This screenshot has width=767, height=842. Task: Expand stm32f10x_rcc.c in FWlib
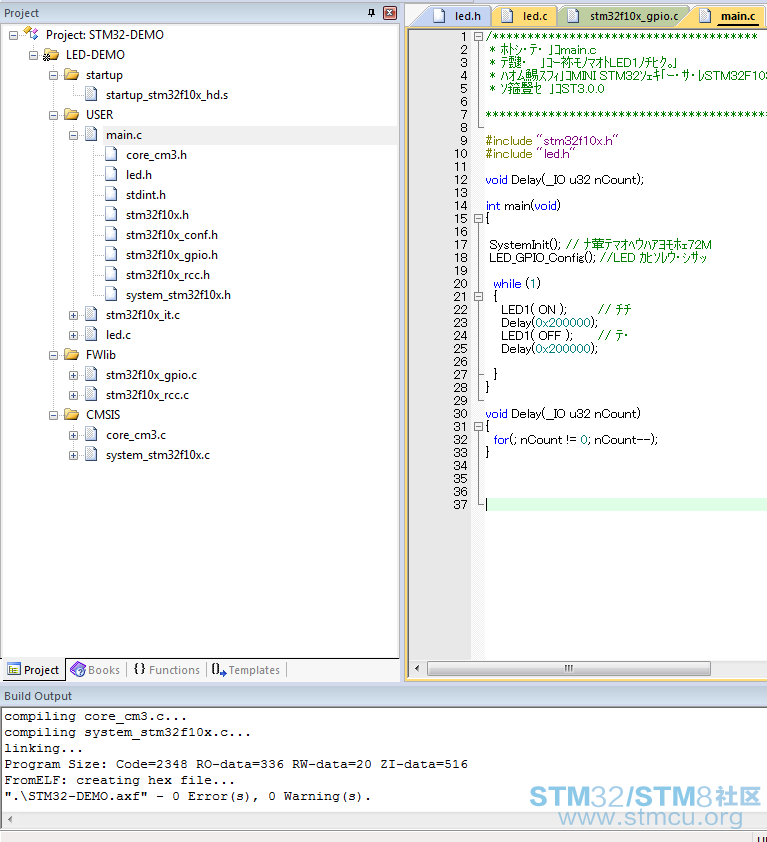click(74, 395)
